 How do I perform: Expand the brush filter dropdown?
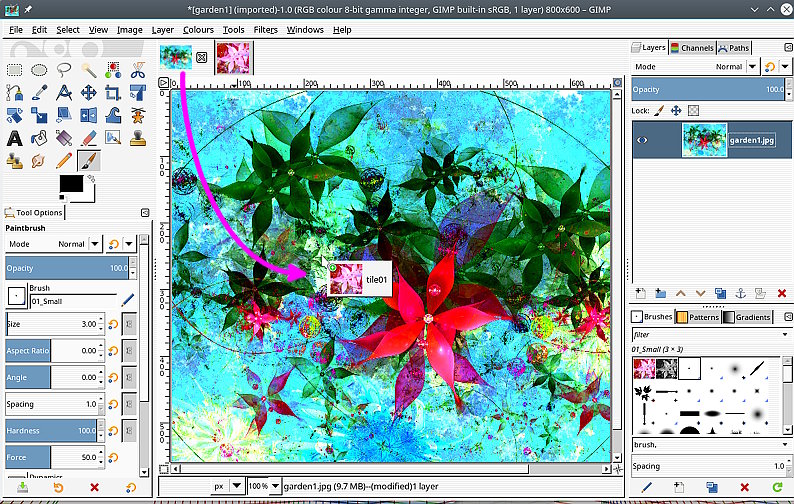(785, 334)
